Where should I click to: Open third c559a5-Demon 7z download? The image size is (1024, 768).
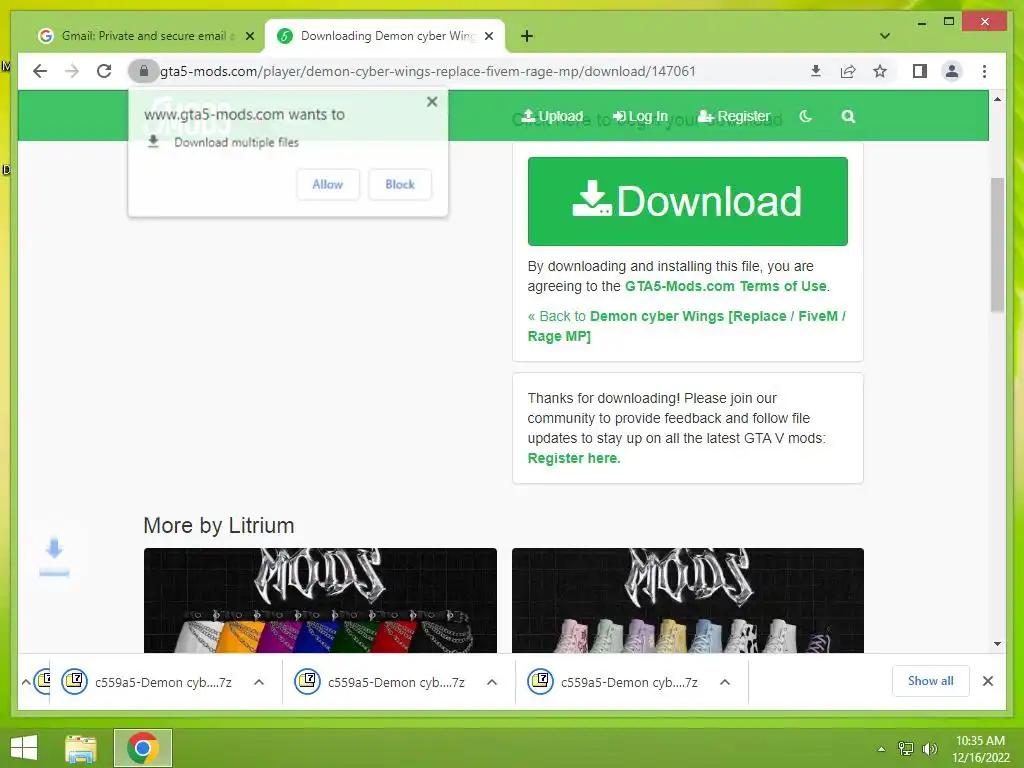pos(613,682)
